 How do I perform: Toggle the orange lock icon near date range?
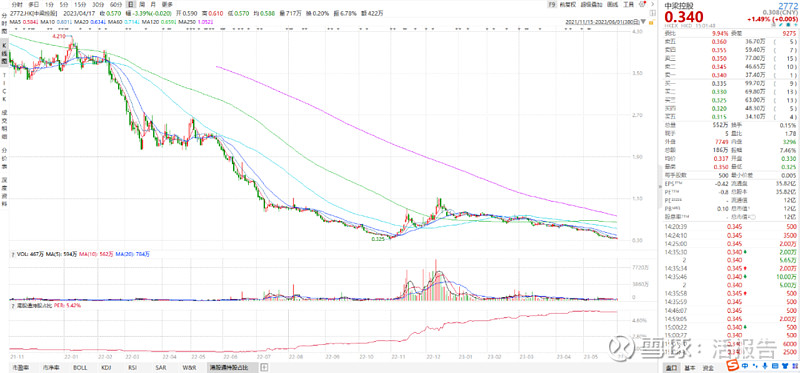click(652, 22)
